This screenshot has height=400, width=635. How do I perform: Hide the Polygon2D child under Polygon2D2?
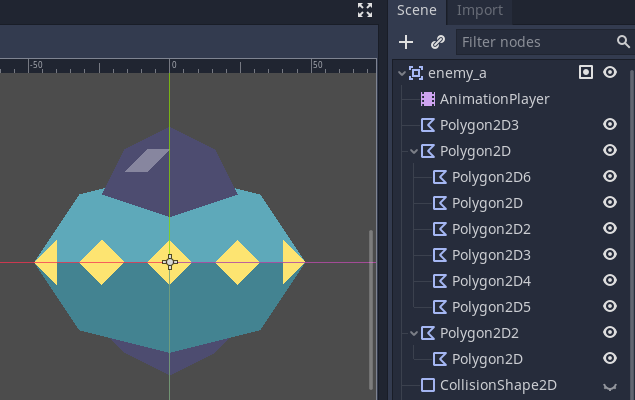point(609,358)
